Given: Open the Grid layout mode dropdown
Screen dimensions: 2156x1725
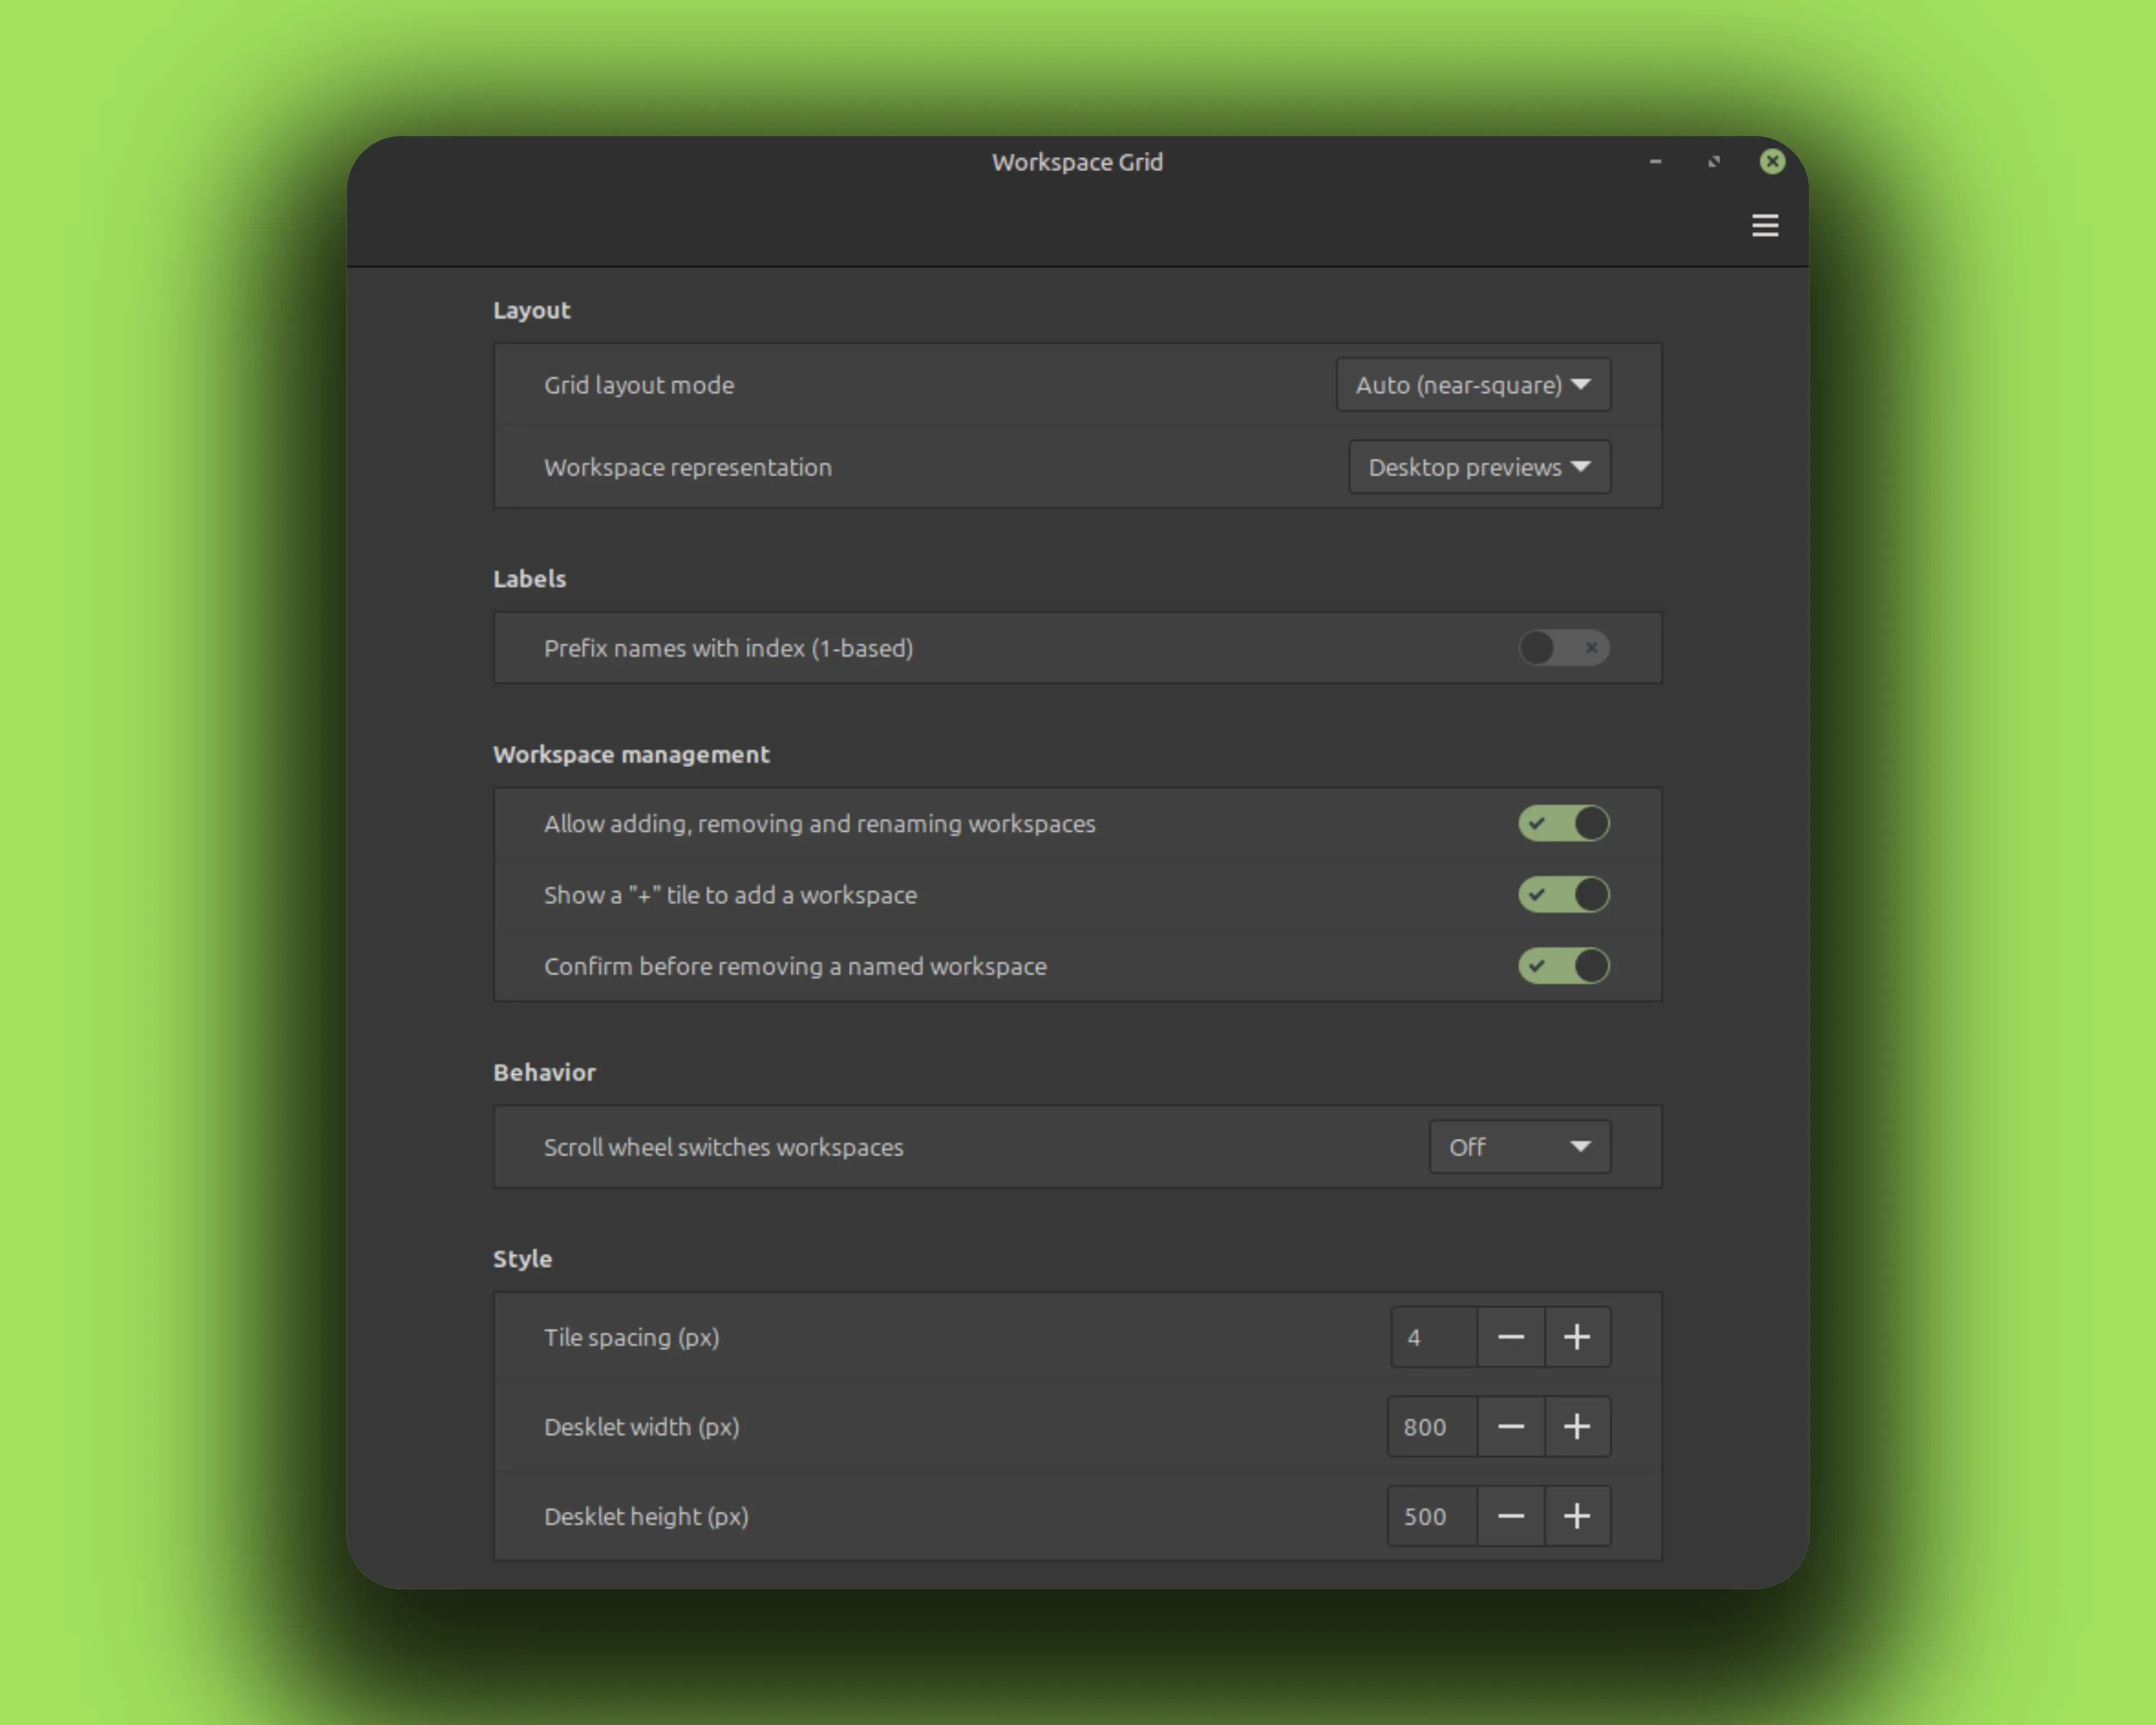Looking at the screenshot, I should (1473, 385).
